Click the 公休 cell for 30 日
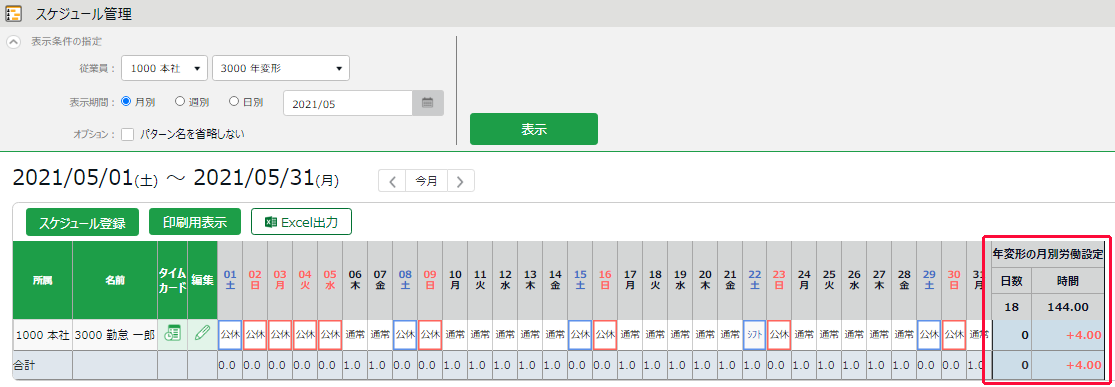The height and width of the screenshot is (387, 1115). coord(954,334)
